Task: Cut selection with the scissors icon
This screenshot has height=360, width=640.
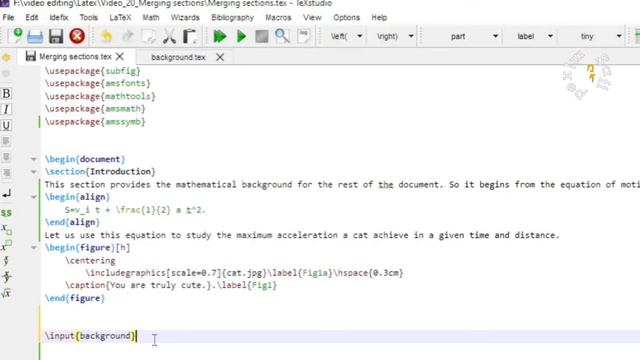Action: [x=169, y=36]
